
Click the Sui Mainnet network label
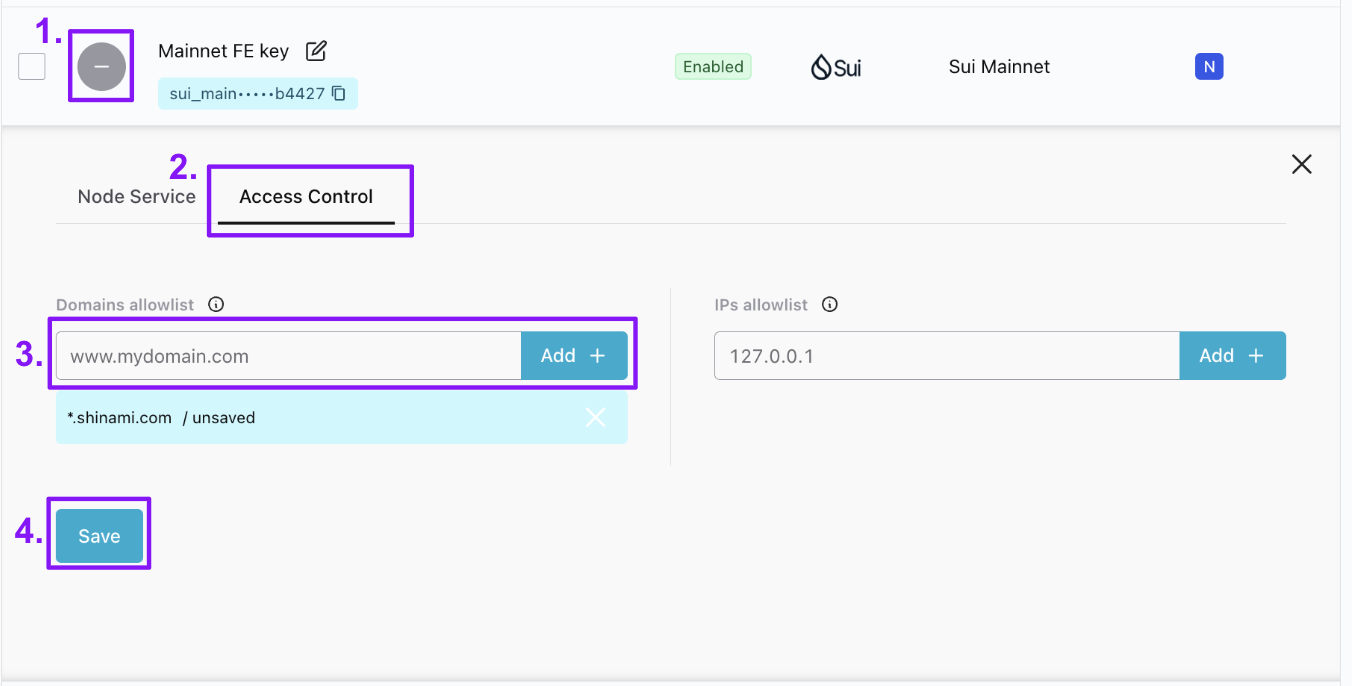click(x=999, y=67)
